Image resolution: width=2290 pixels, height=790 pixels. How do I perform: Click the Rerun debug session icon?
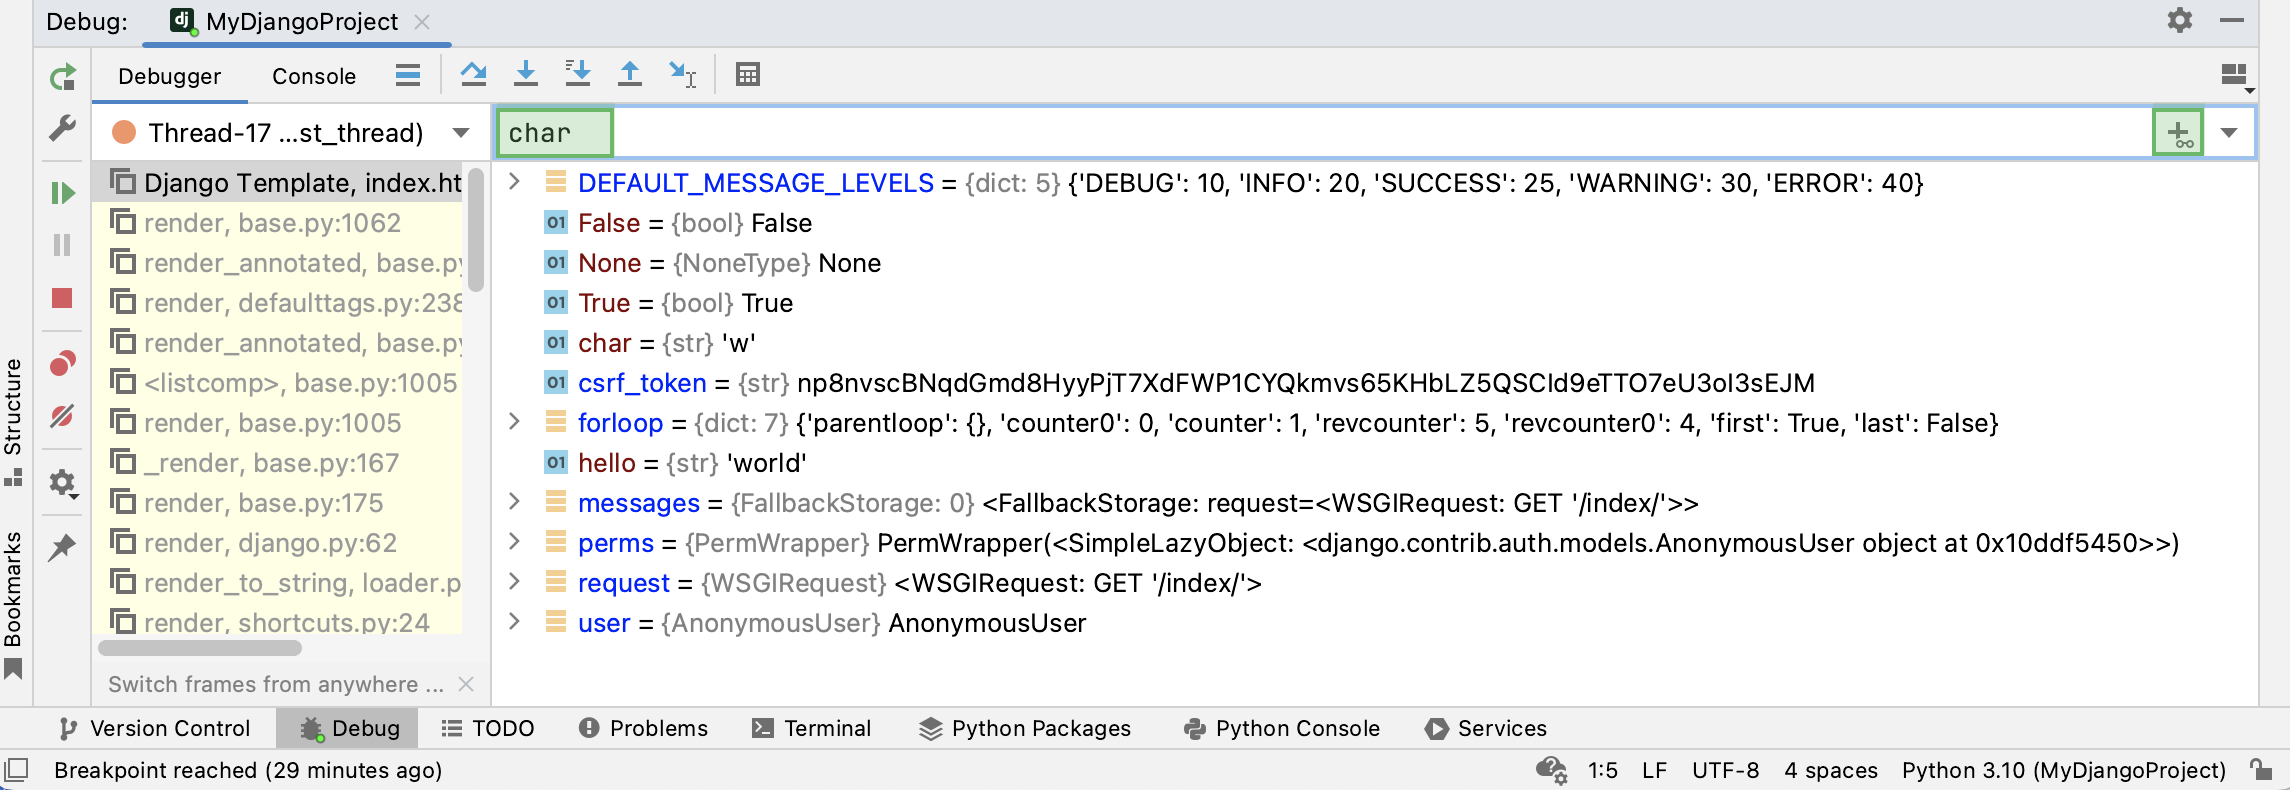(63, 77)
